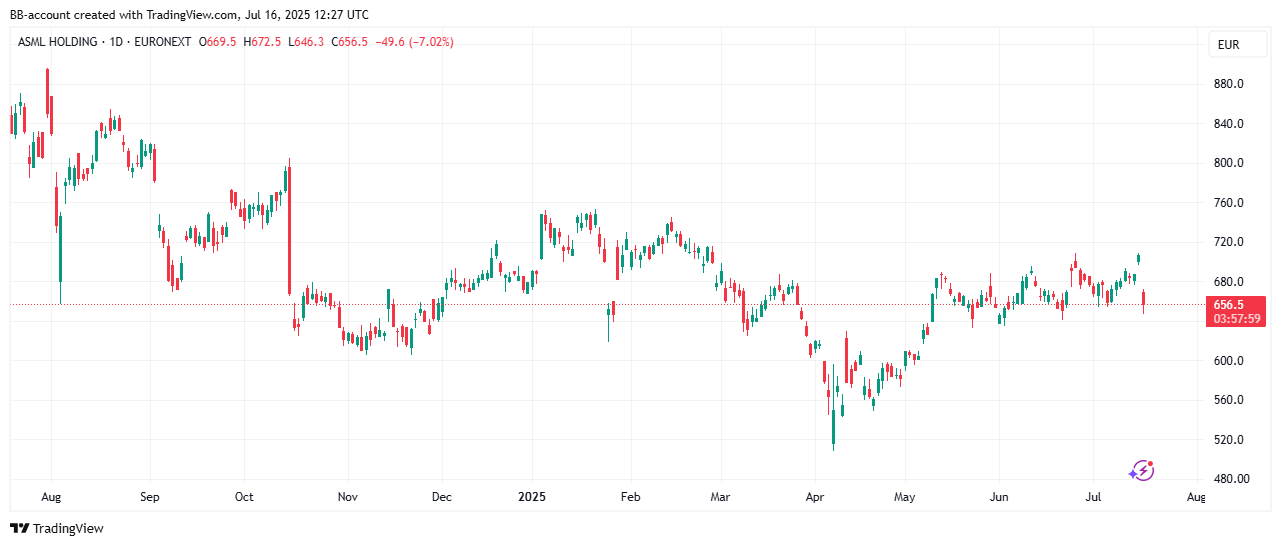1281x546 pixels.
Task: Click the Mar label on time axis
Action: pos(720,496)
